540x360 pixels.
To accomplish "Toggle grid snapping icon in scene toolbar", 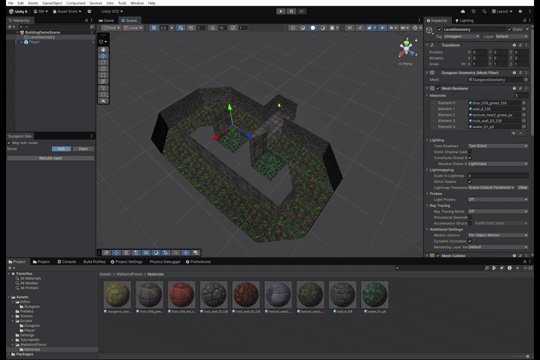I will point(181,28).
